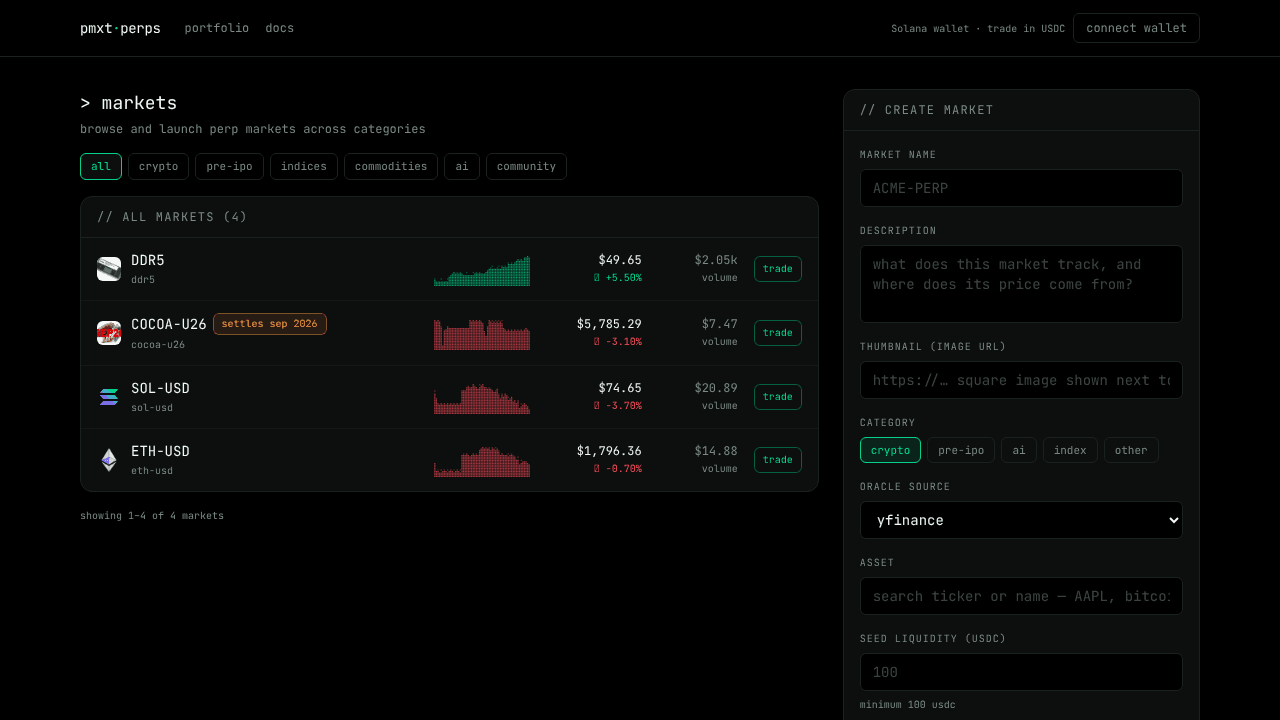Go to the portfolio page

[x=217, y=28]
